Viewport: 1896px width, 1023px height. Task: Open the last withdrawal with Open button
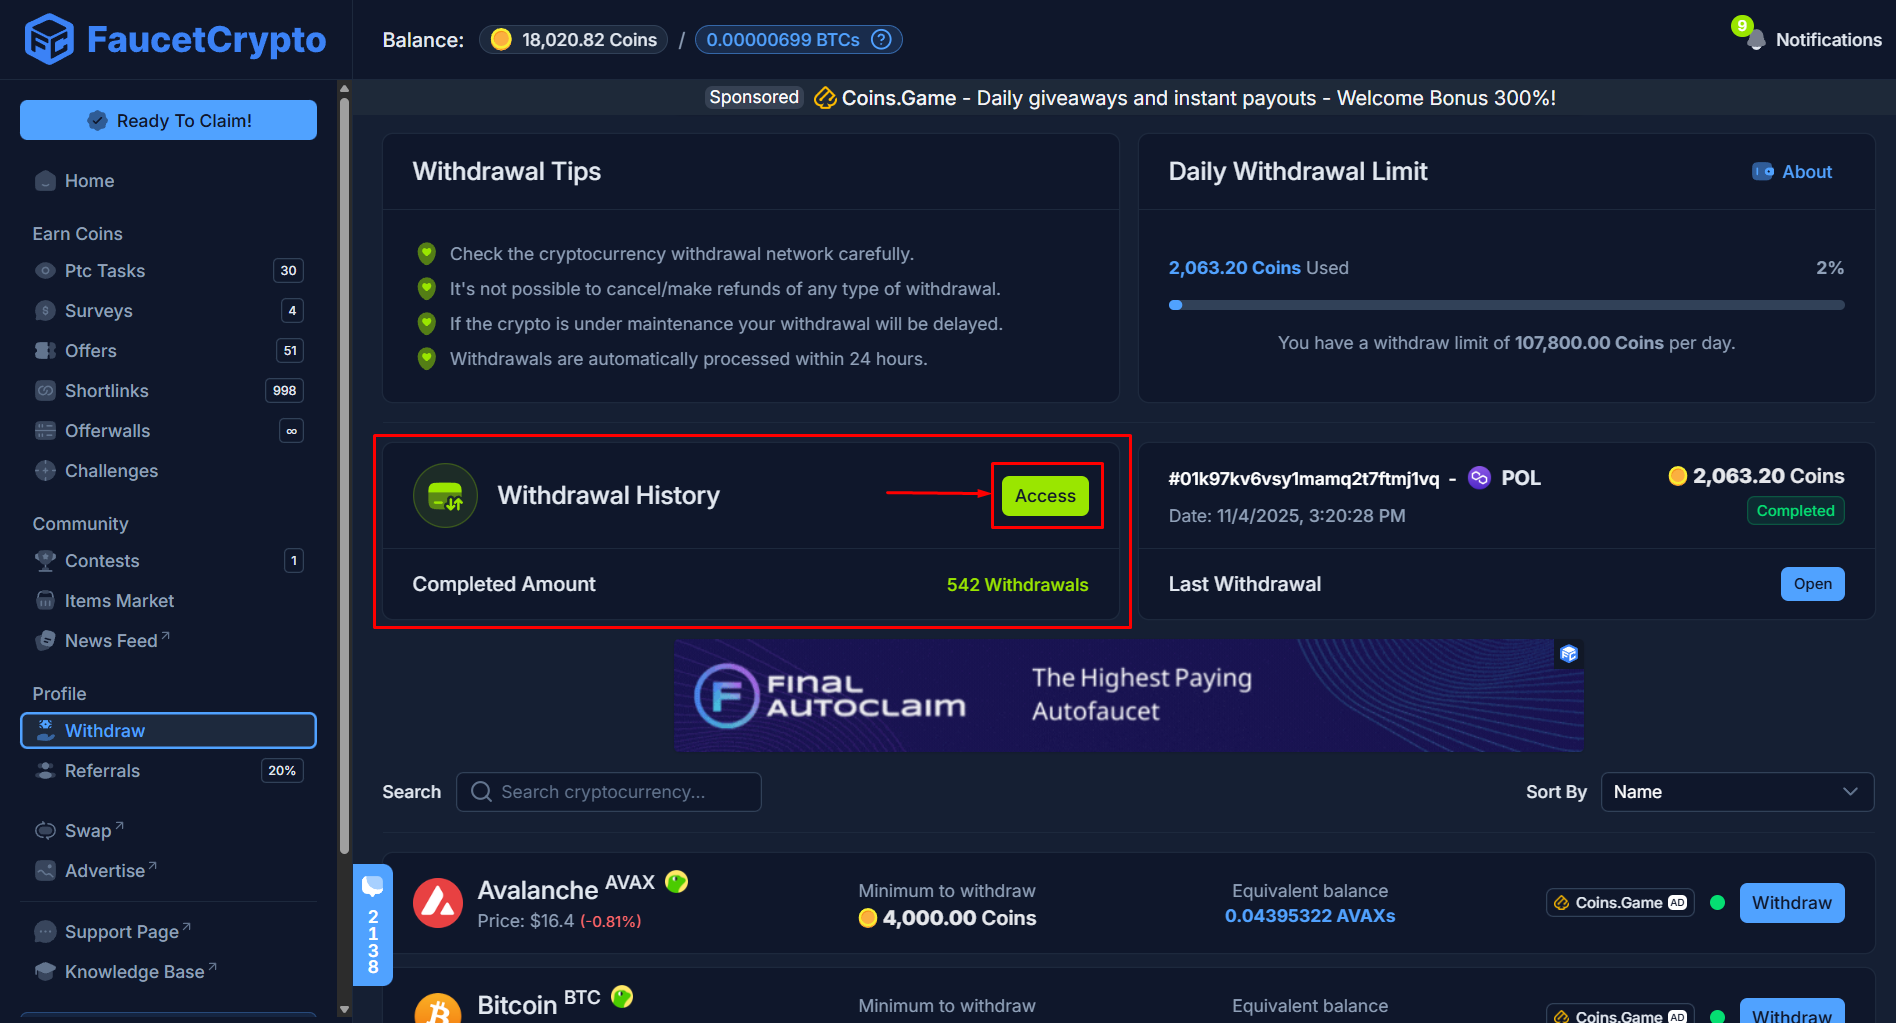point(1812,583)
